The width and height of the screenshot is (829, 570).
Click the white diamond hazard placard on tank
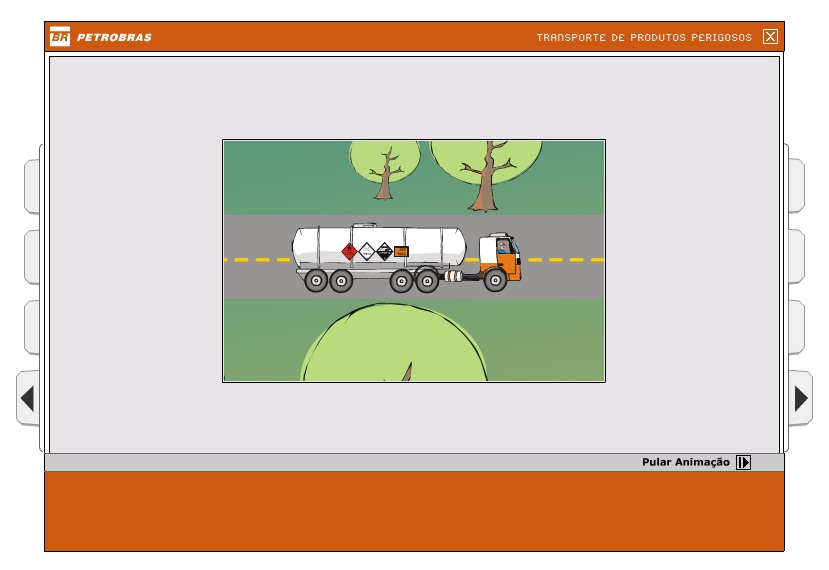[367, 251]
